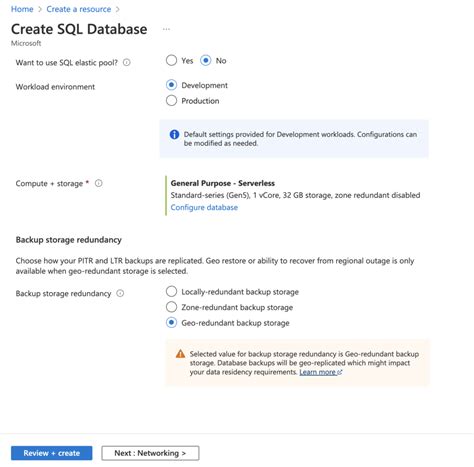
Task: Open the ellipsis menu beside Create SQL Database
Action: tap(166, 29)
